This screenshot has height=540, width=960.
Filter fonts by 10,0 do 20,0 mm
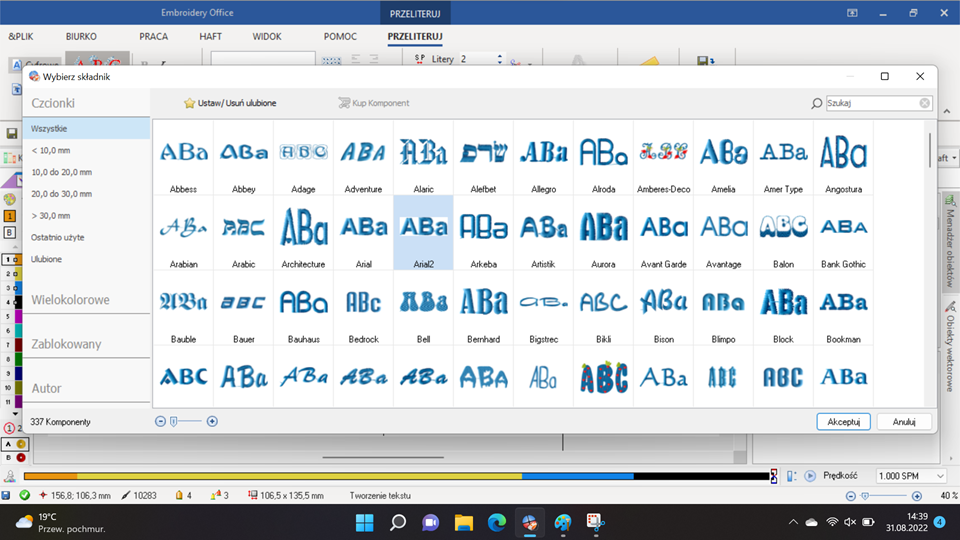pyautogui.click(x=62, y=172)
